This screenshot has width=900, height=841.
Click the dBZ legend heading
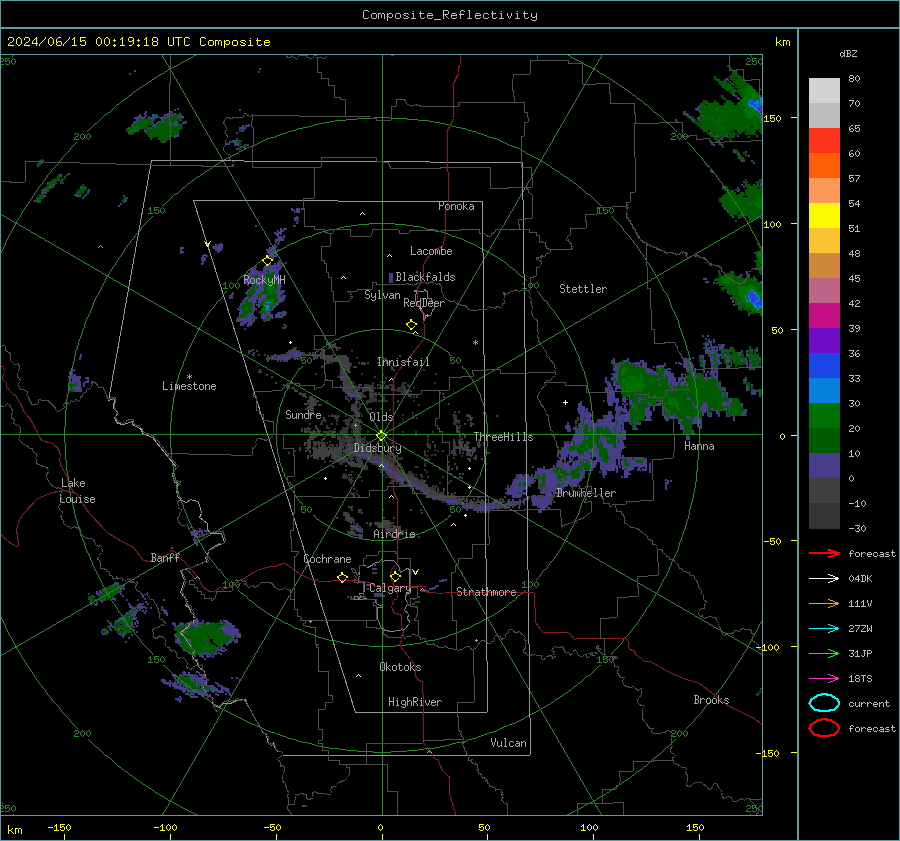(x=848, y=53)
